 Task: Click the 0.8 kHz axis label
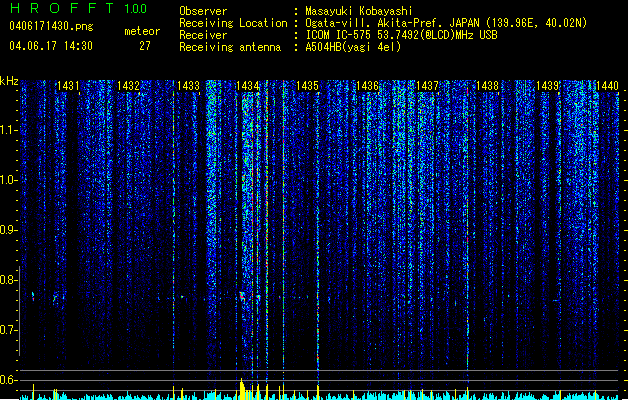8,280
